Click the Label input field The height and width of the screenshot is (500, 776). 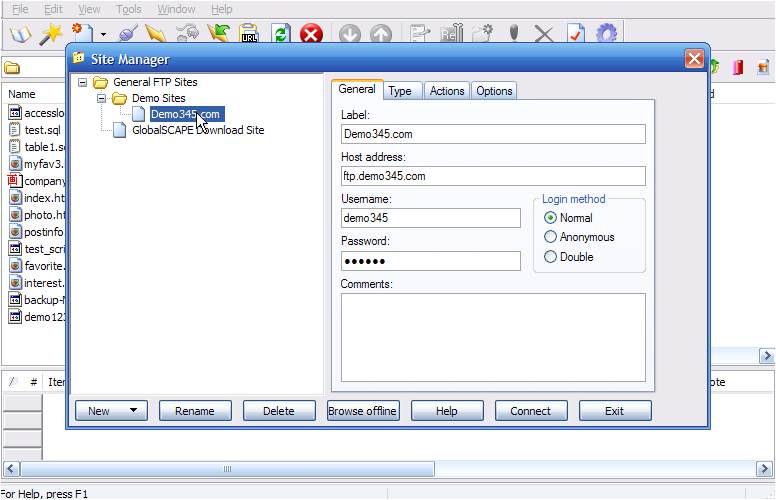coord(493,134)
